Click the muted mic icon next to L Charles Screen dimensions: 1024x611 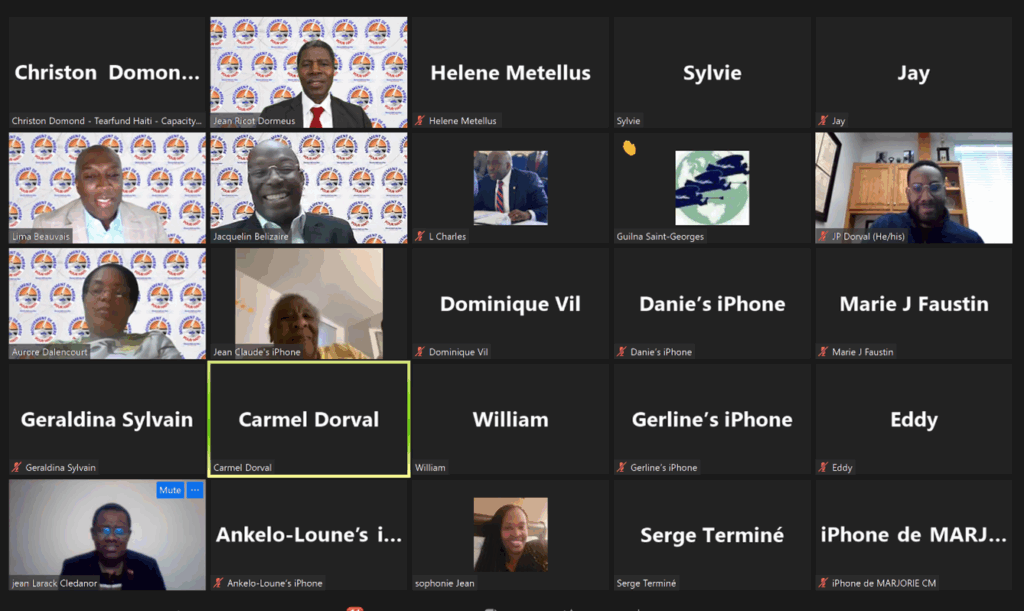point(420,236)
